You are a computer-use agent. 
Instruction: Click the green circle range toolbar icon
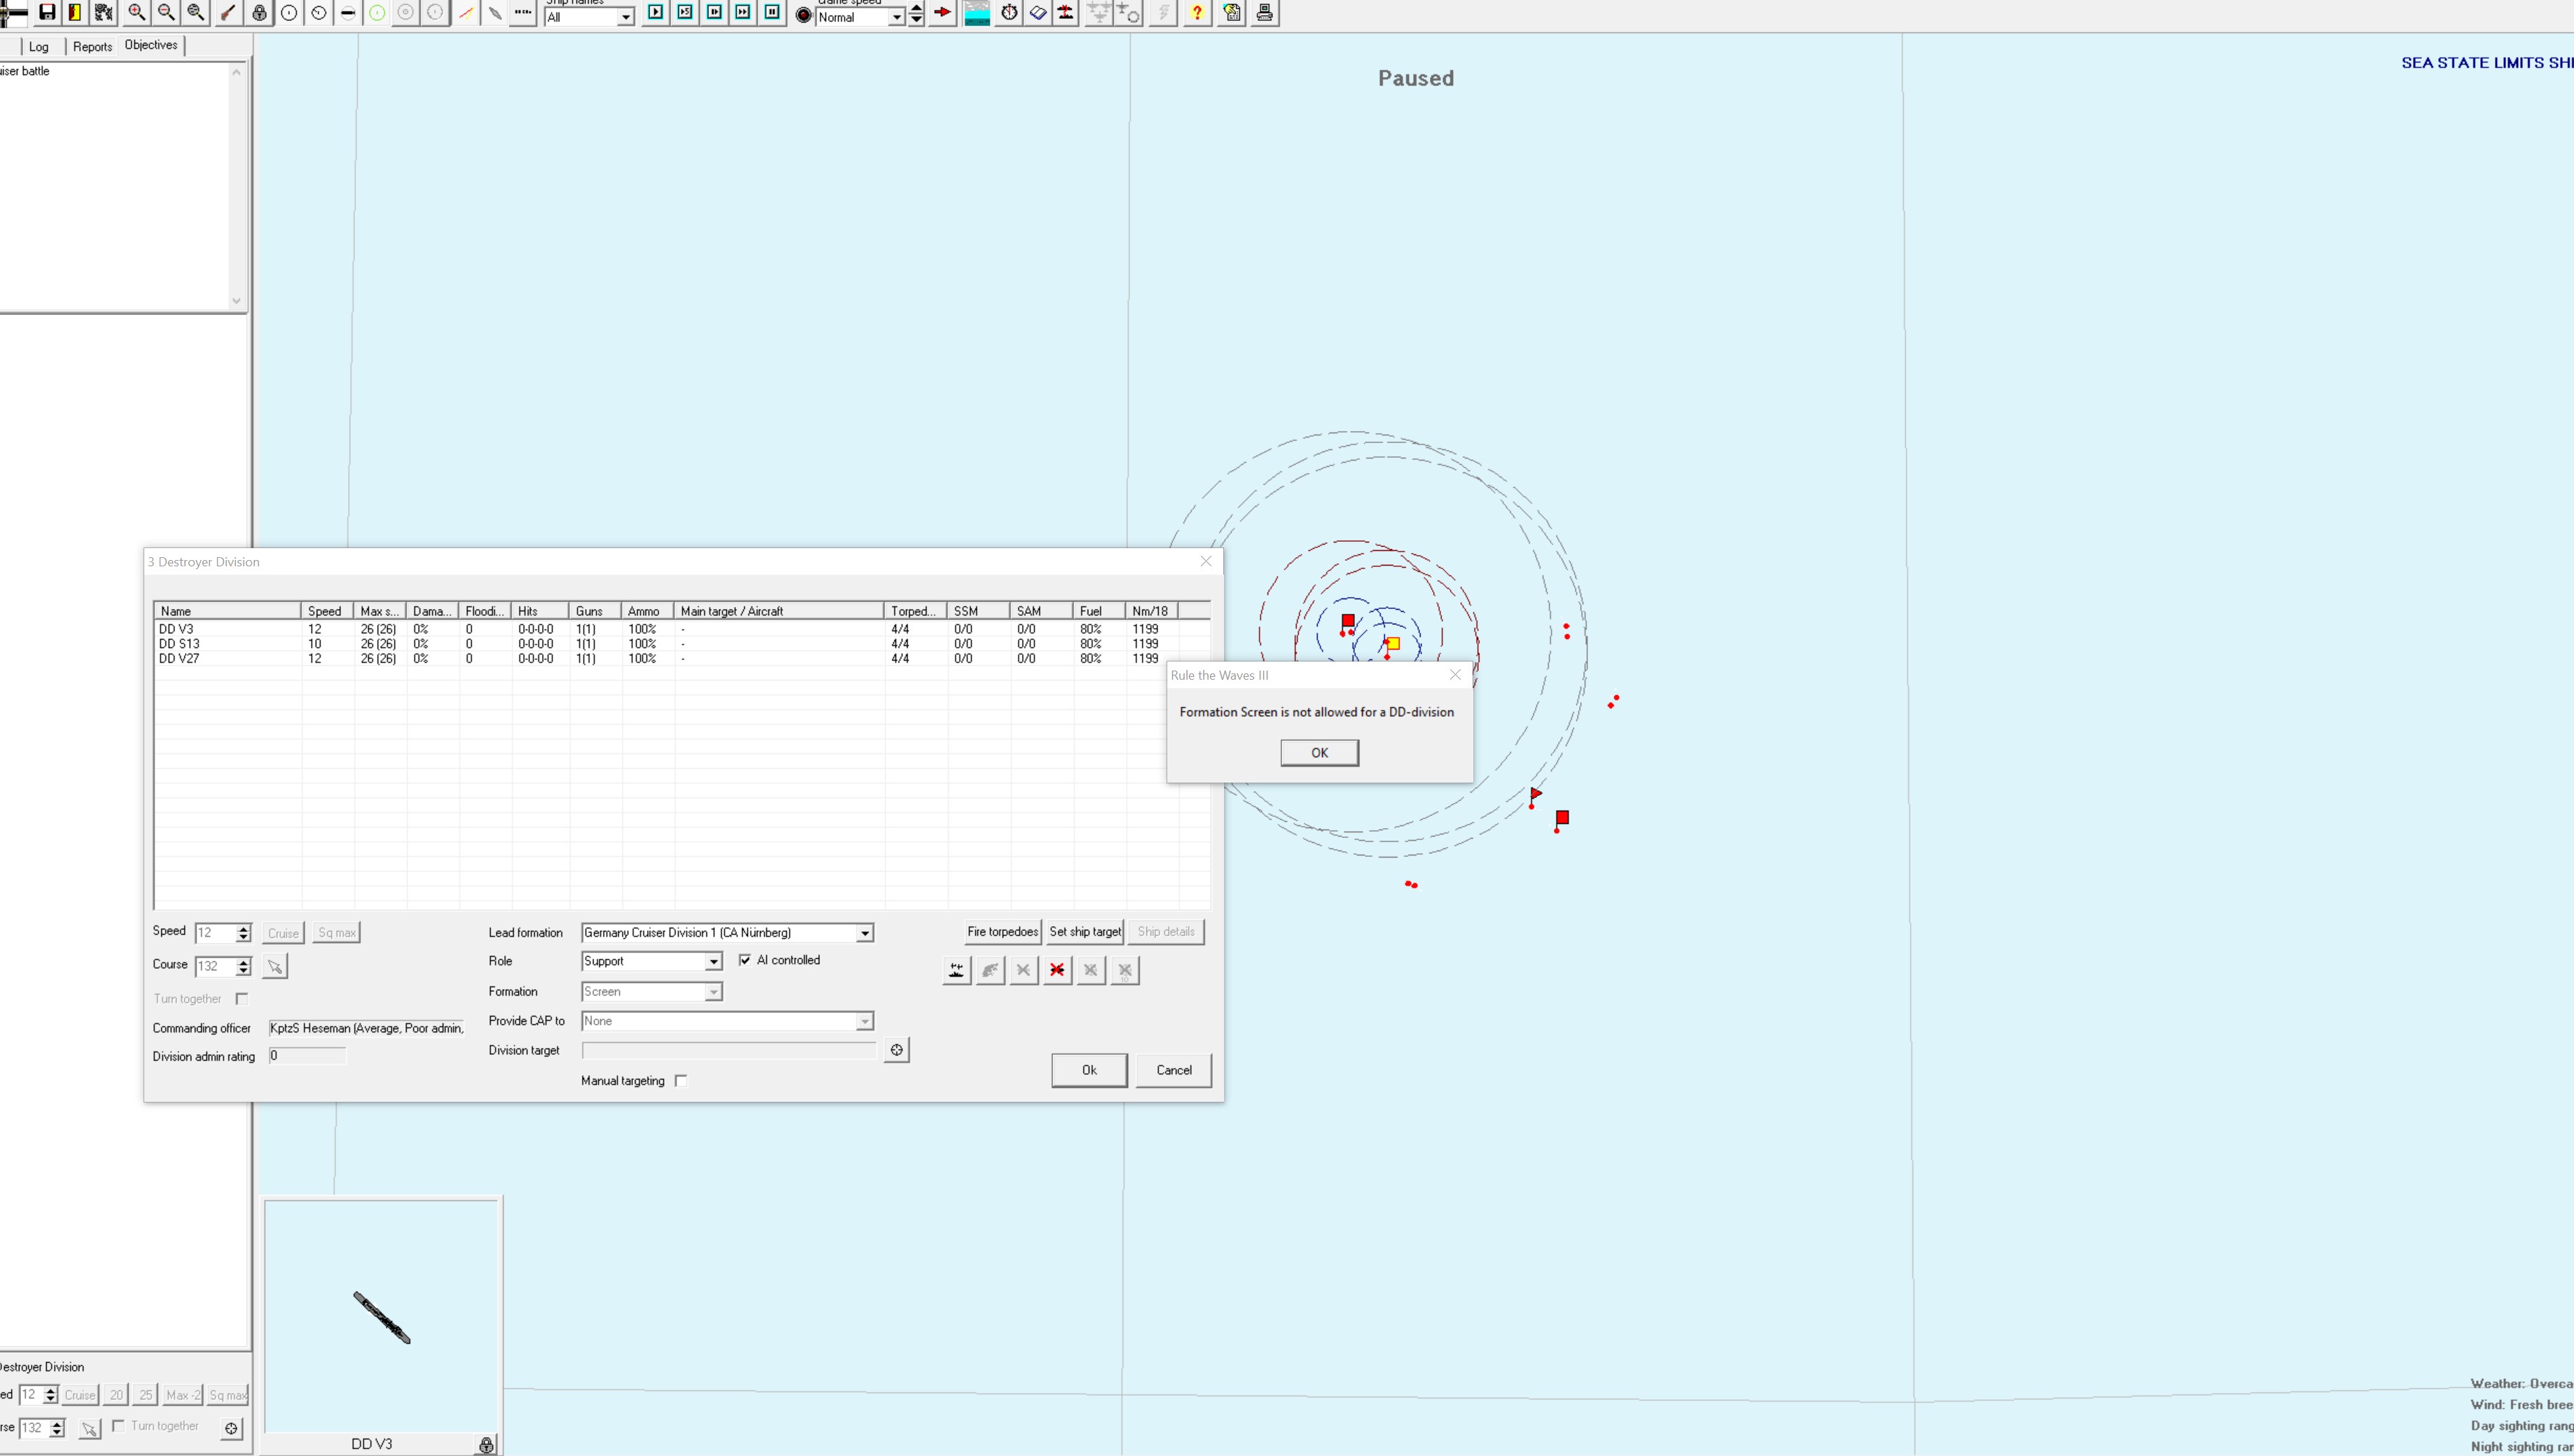click(x=377, y=13)
